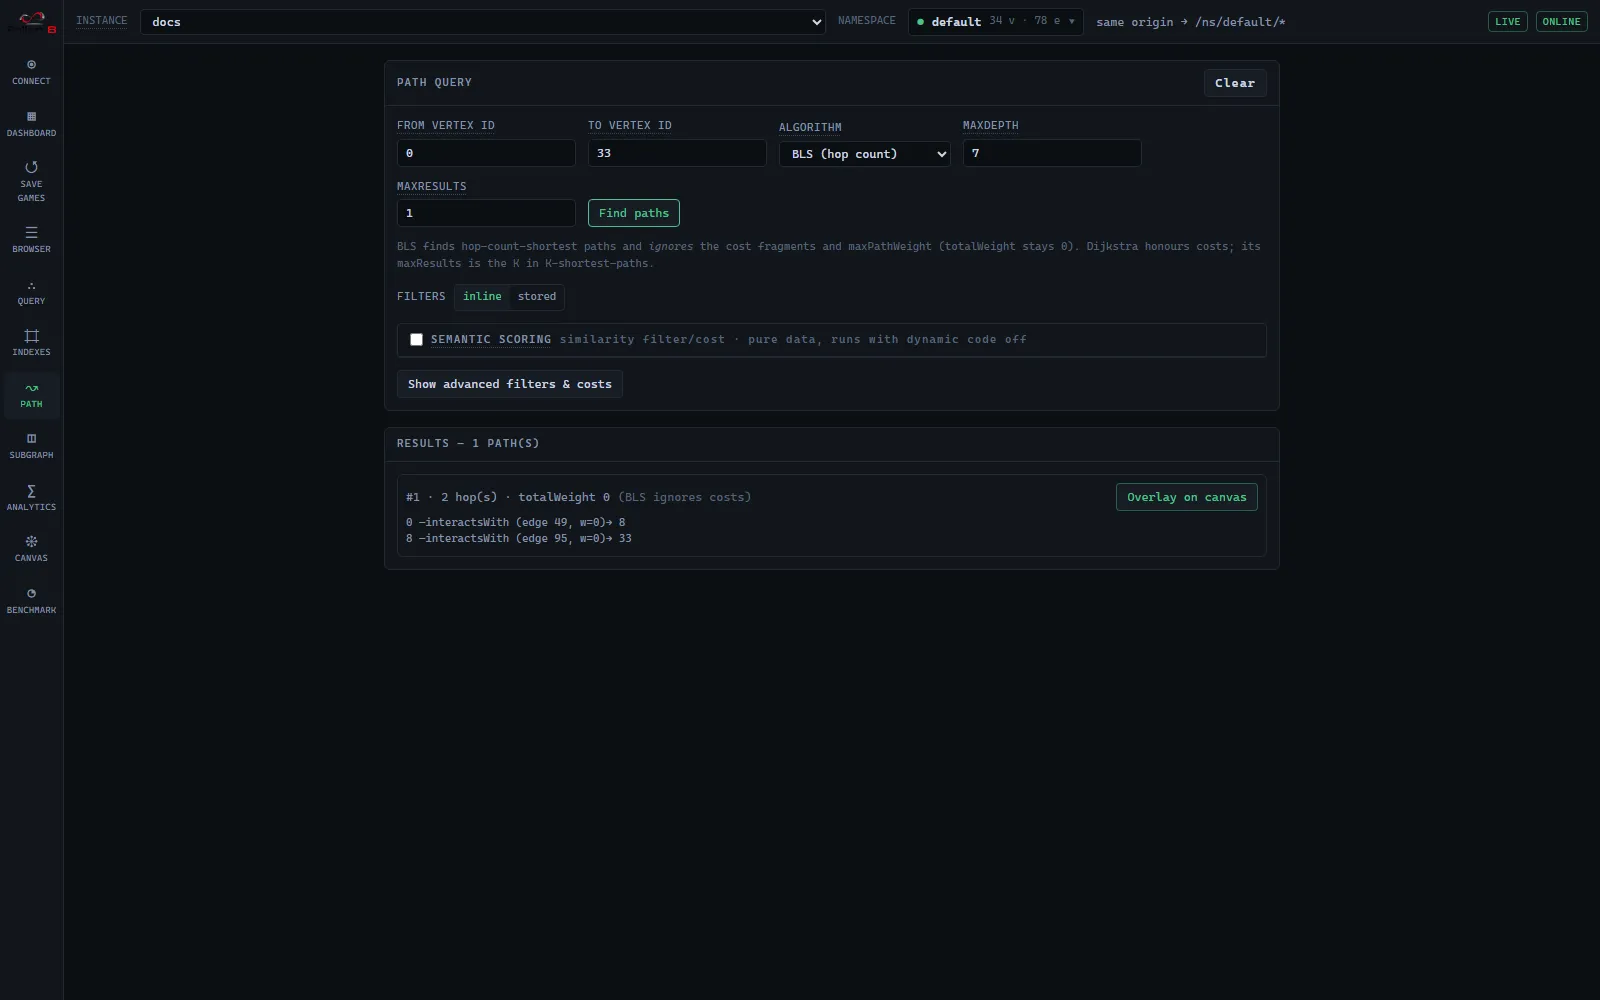Screen dimensions: 1600x1000
Task: Focus the Maxresults input field
Action: click(486, 213)
